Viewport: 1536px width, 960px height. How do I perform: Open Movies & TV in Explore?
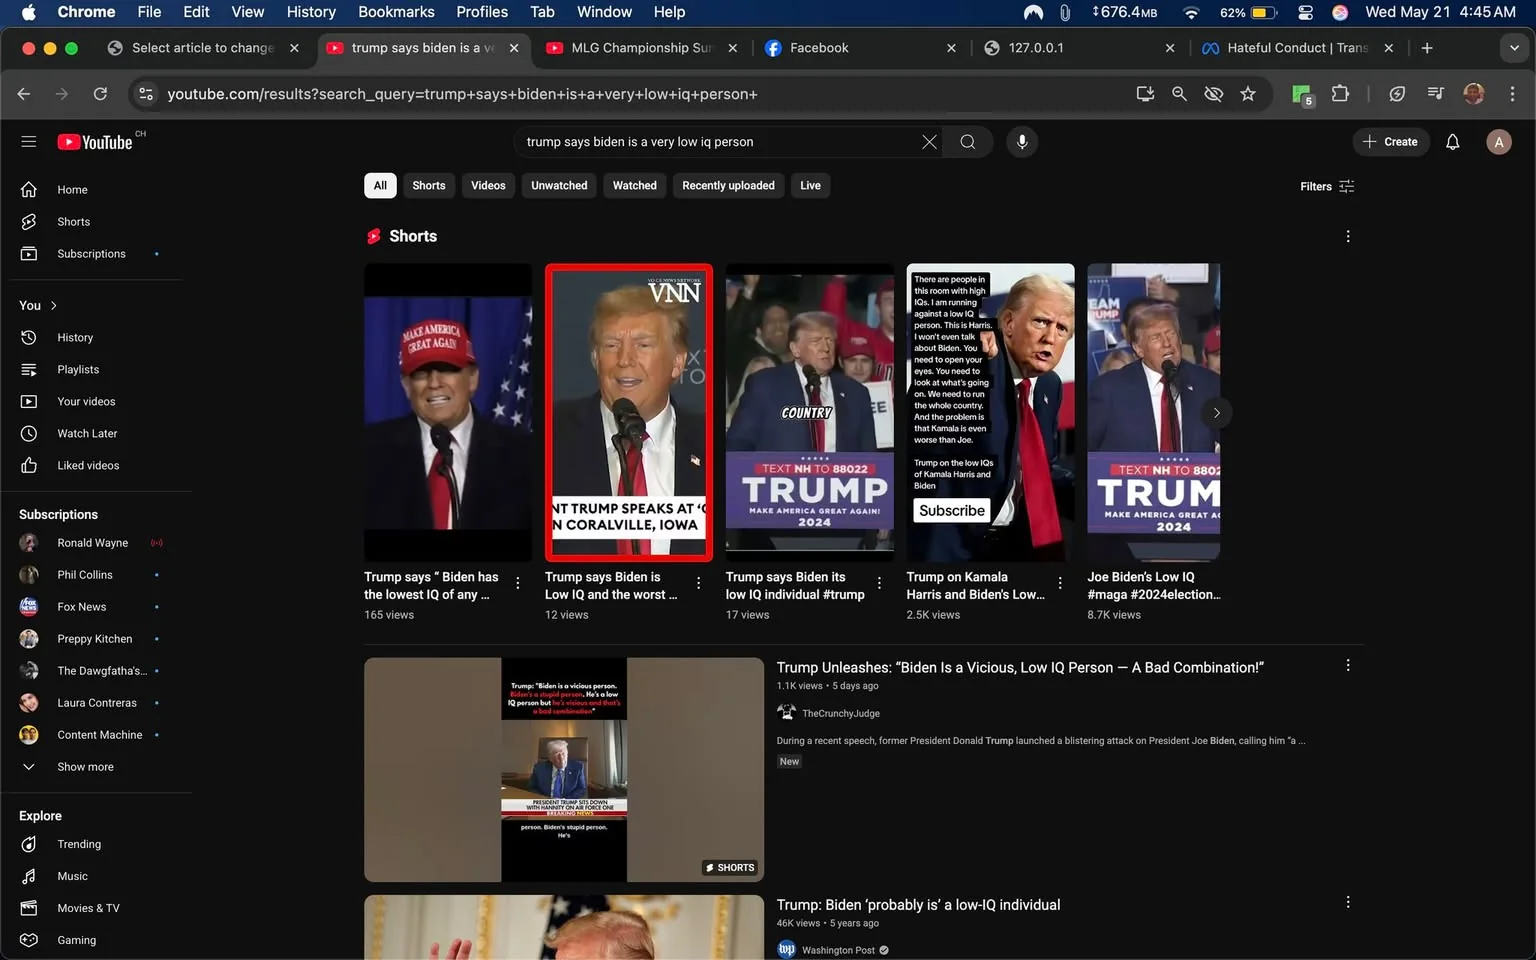pos(95,908)
